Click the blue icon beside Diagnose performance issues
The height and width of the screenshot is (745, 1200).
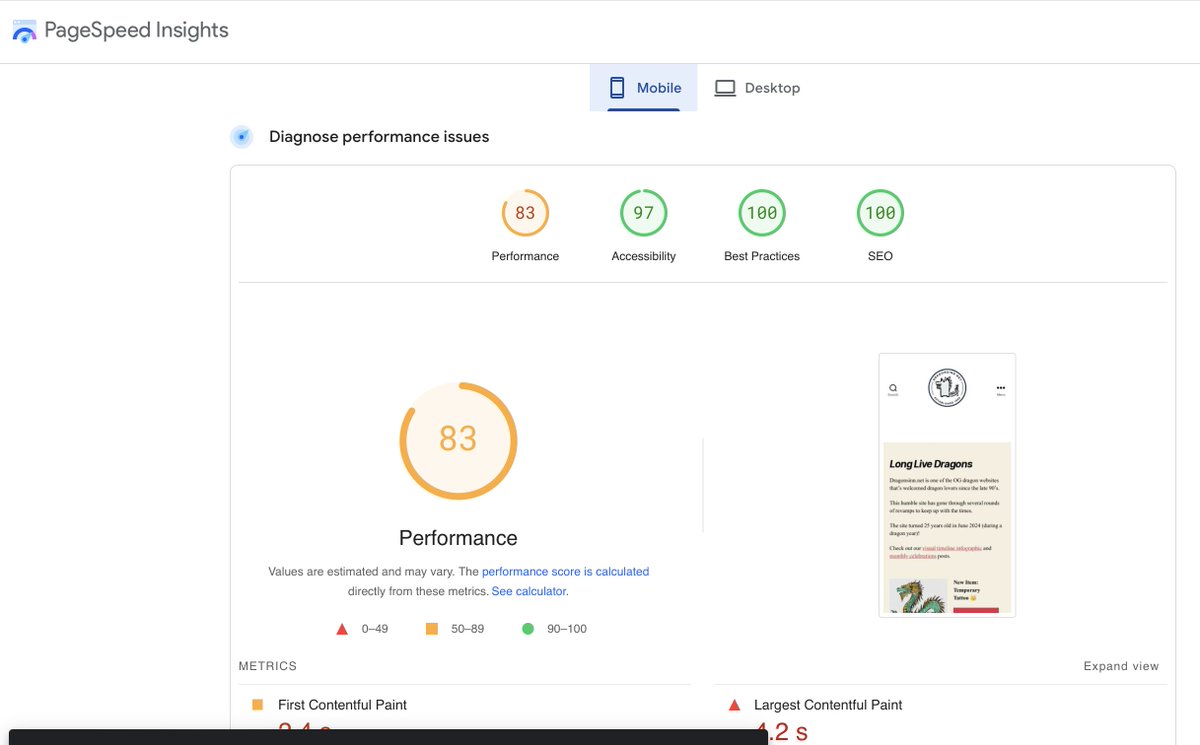(241, 136)
